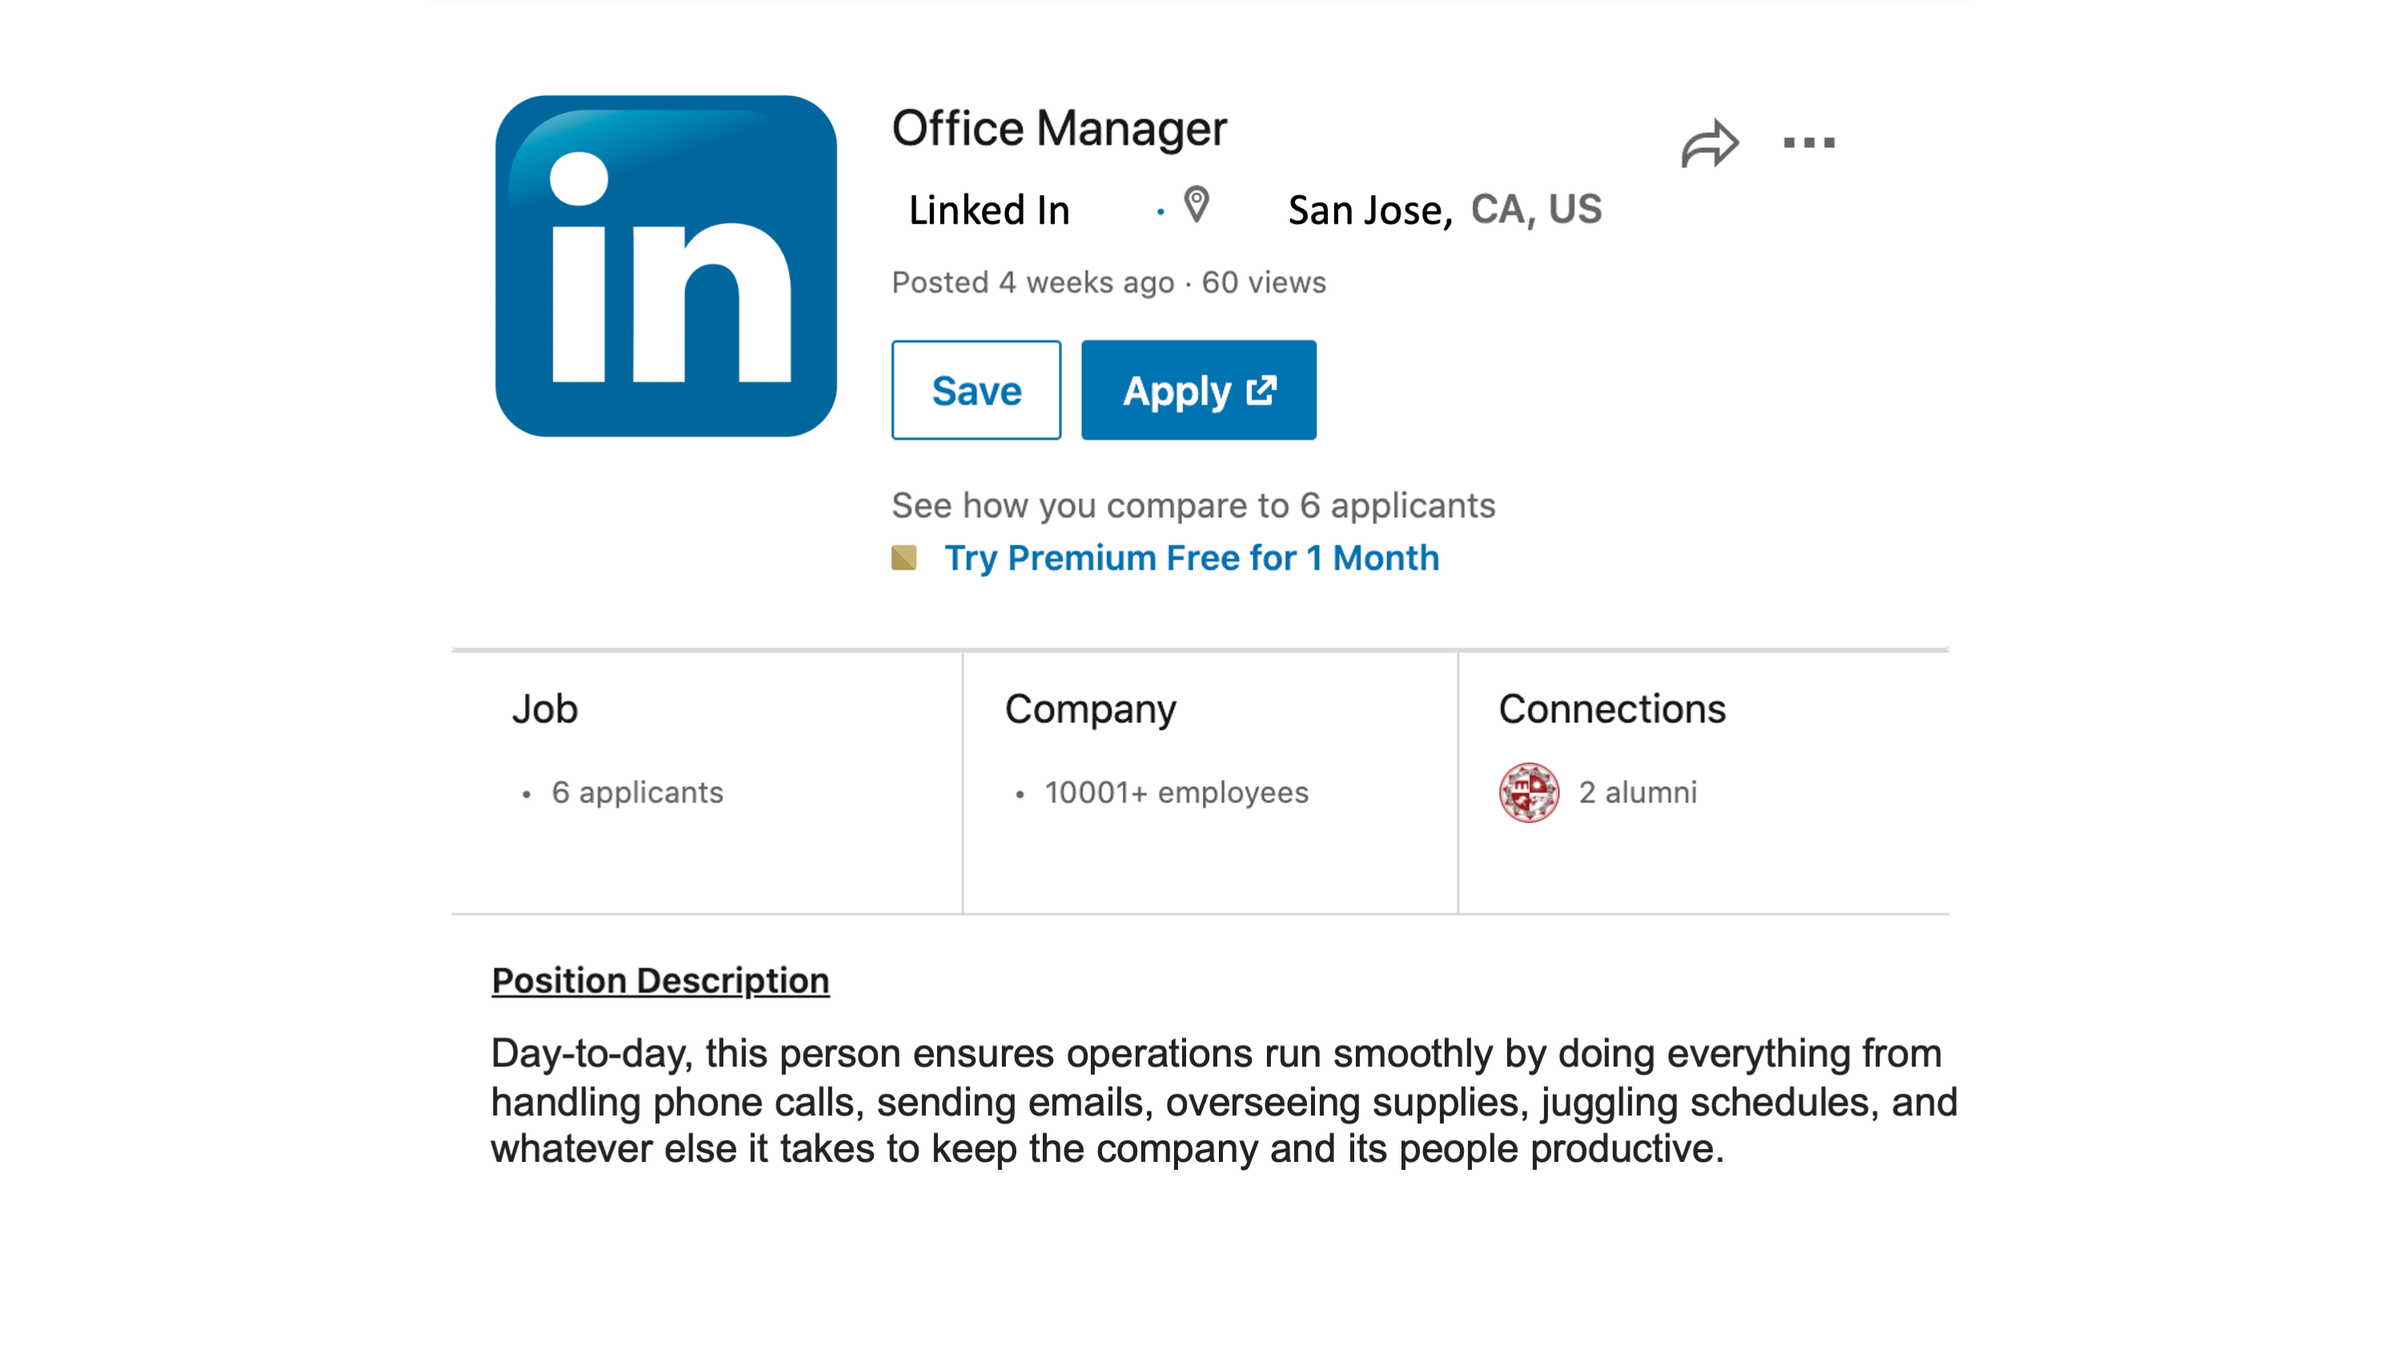Viewport: 2401px width, 1350px height.
Task: Select the Job section heading
Action: pos(545,709)
